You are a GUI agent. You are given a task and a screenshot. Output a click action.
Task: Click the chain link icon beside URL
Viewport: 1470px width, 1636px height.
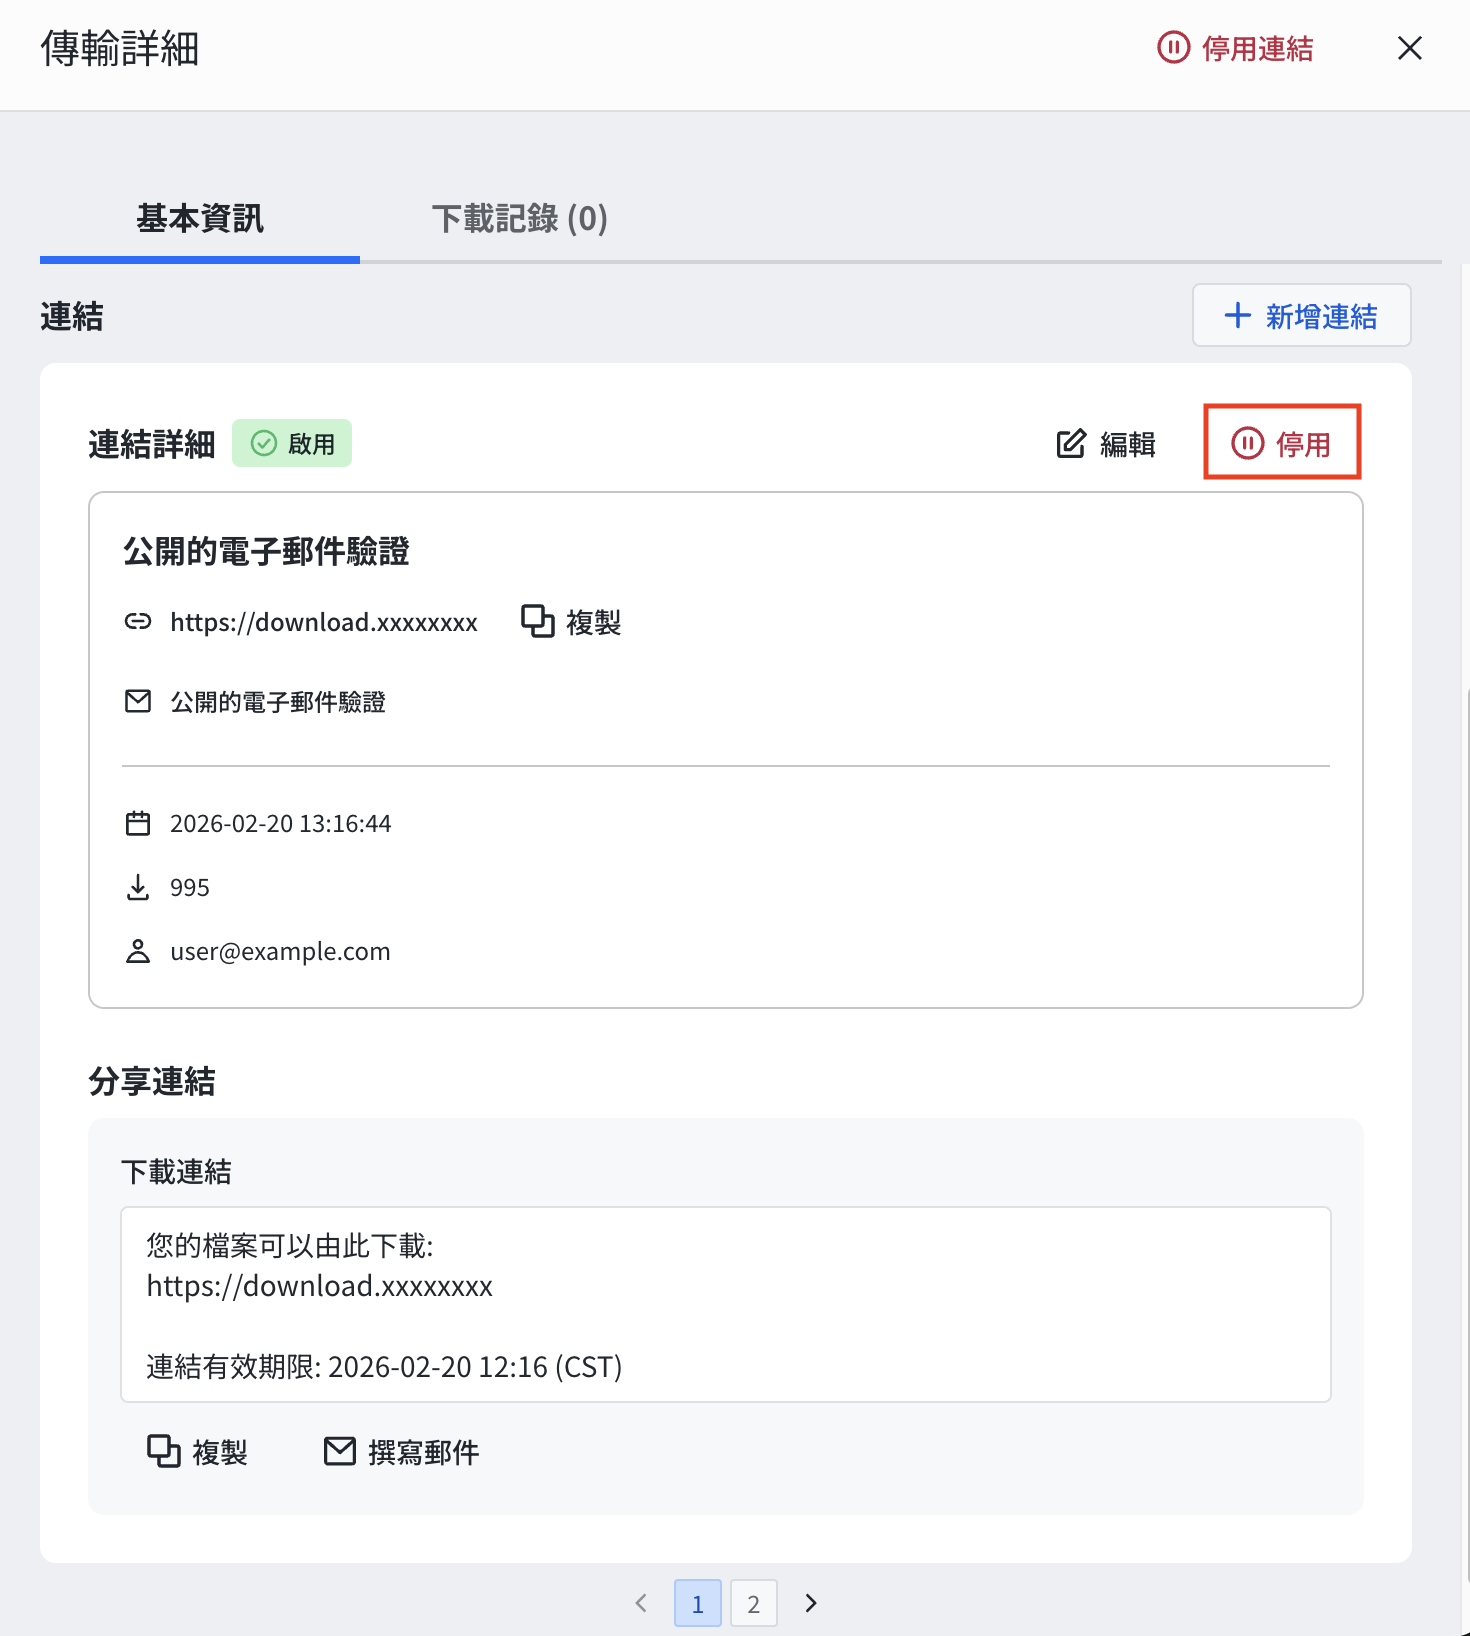138,622
